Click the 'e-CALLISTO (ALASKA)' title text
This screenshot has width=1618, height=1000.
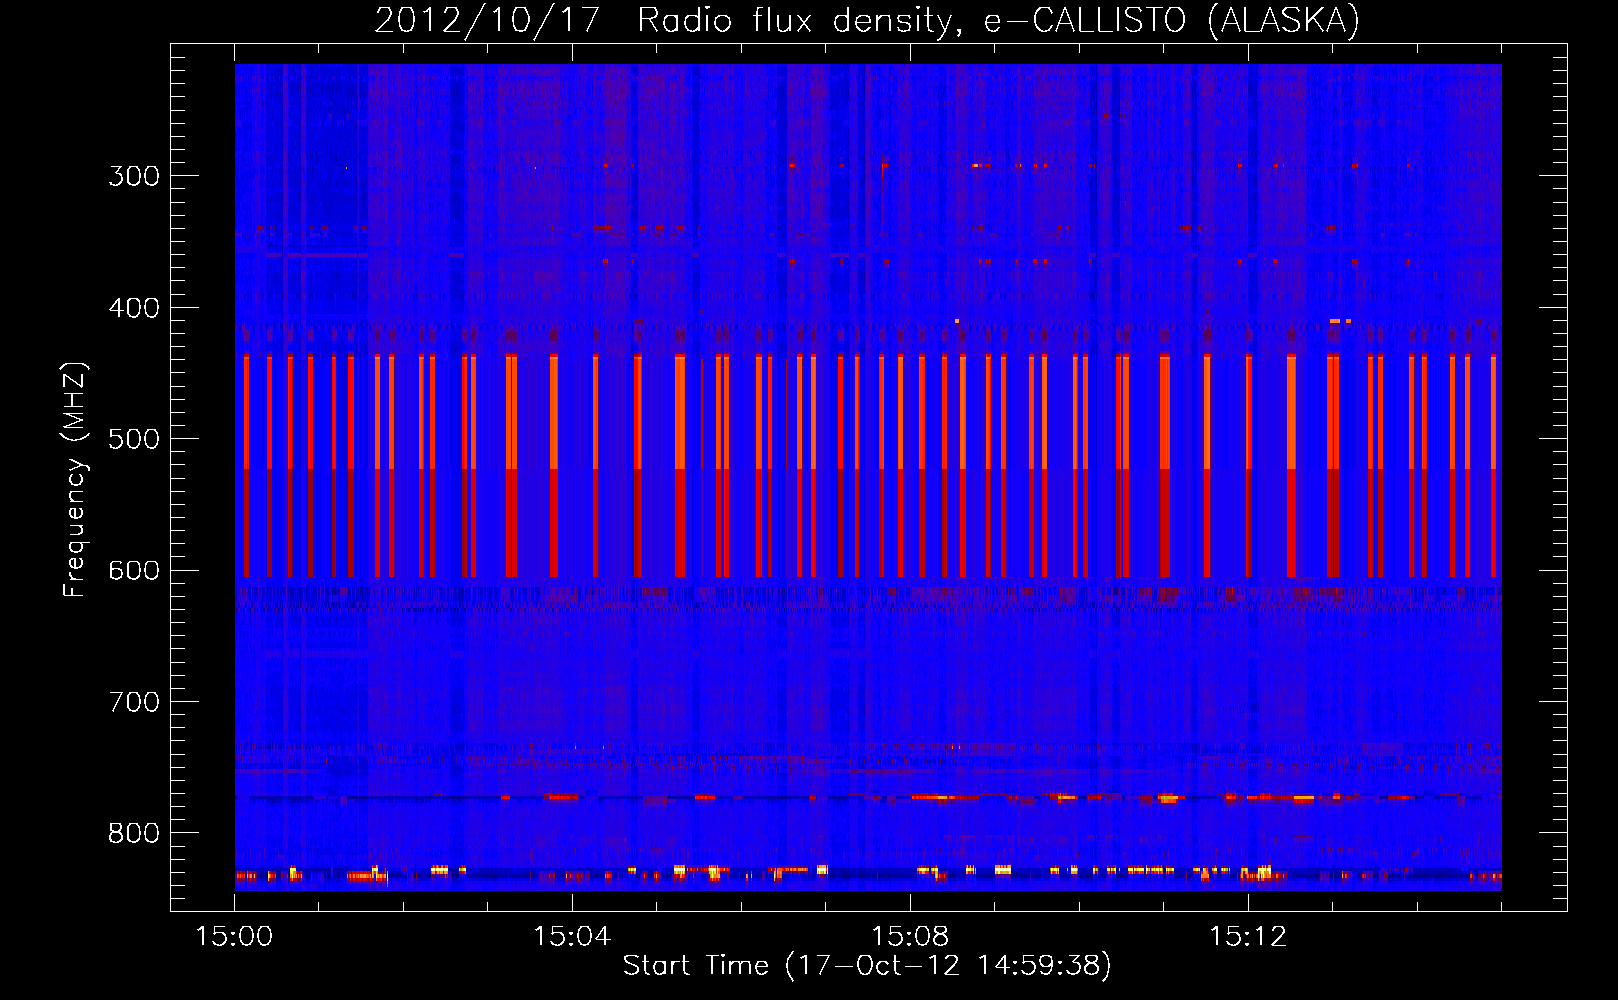(1172, 21)
